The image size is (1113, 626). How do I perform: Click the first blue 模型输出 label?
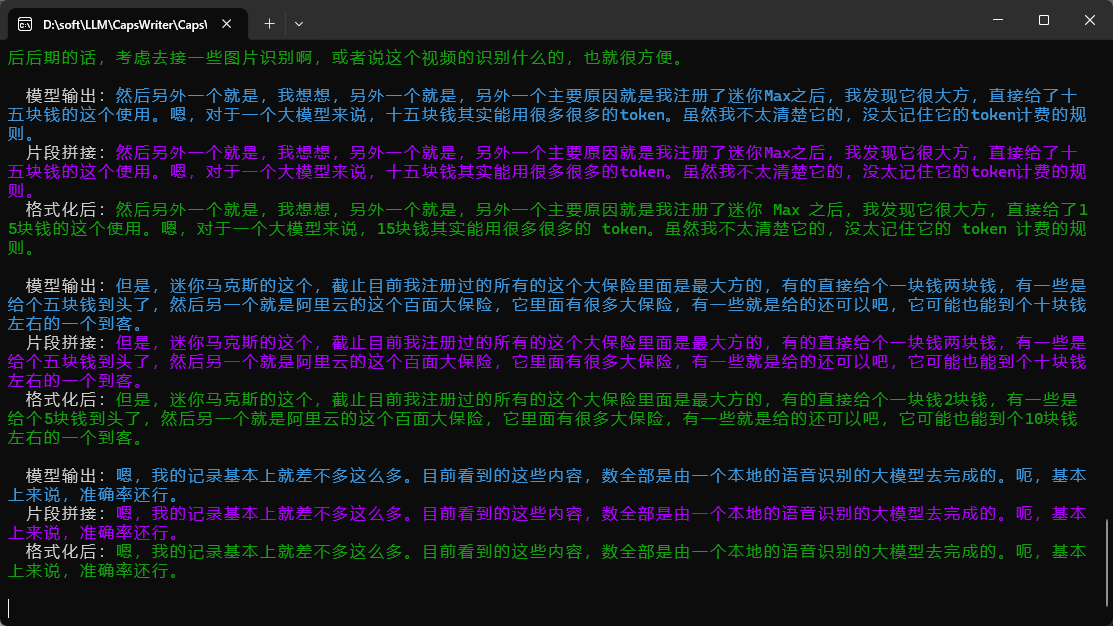tap(65, 96)
